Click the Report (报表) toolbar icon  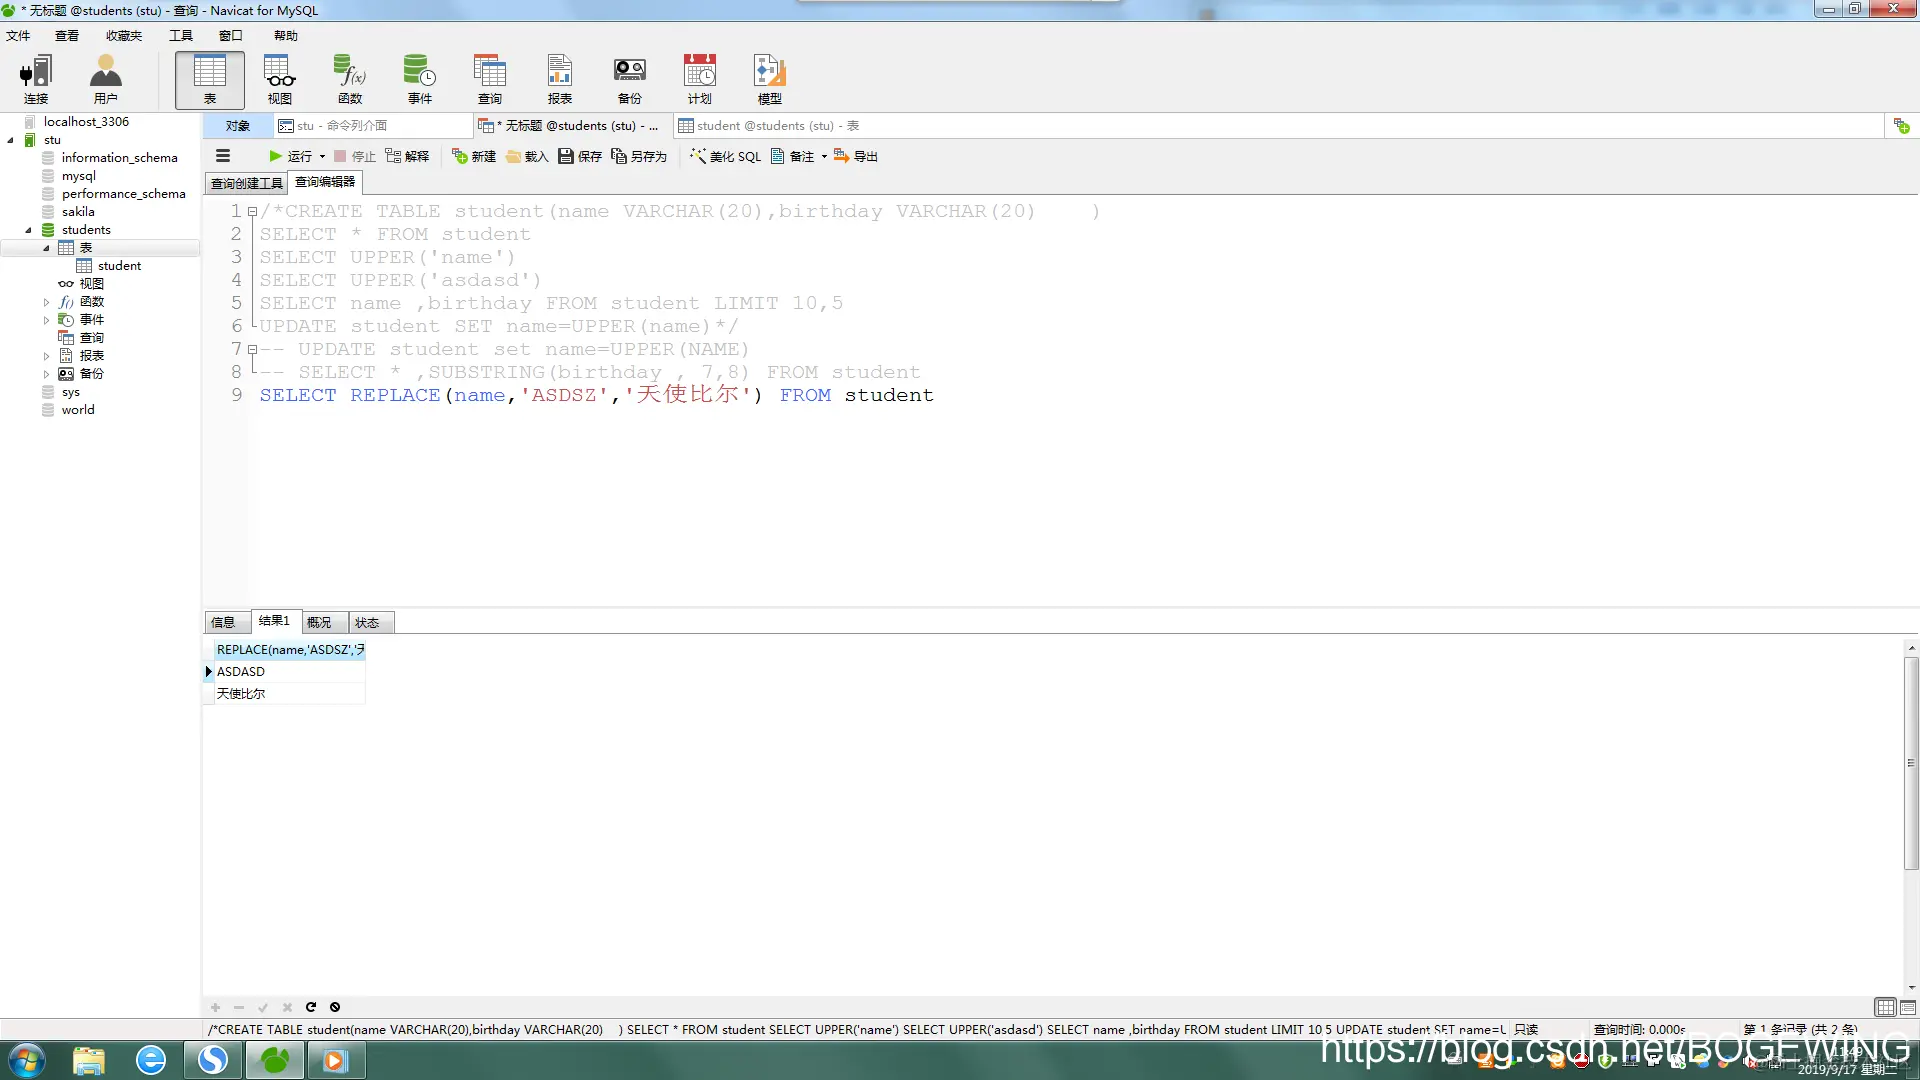pyautogui.click(x=559, y=79)
